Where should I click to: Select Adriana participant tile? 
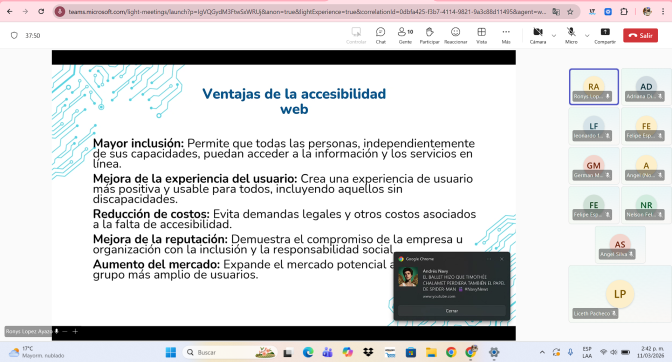tap(646, 87)
